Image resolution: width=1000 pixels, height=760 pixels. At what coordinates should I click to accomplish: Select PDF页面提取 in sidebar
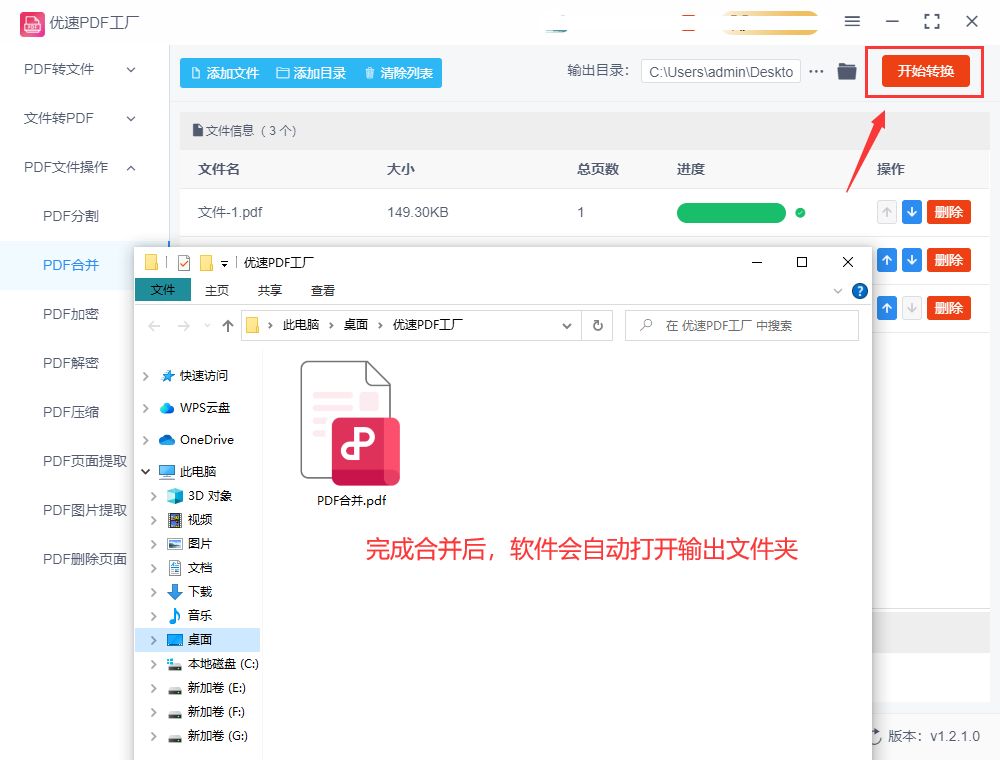click(84, 461)
